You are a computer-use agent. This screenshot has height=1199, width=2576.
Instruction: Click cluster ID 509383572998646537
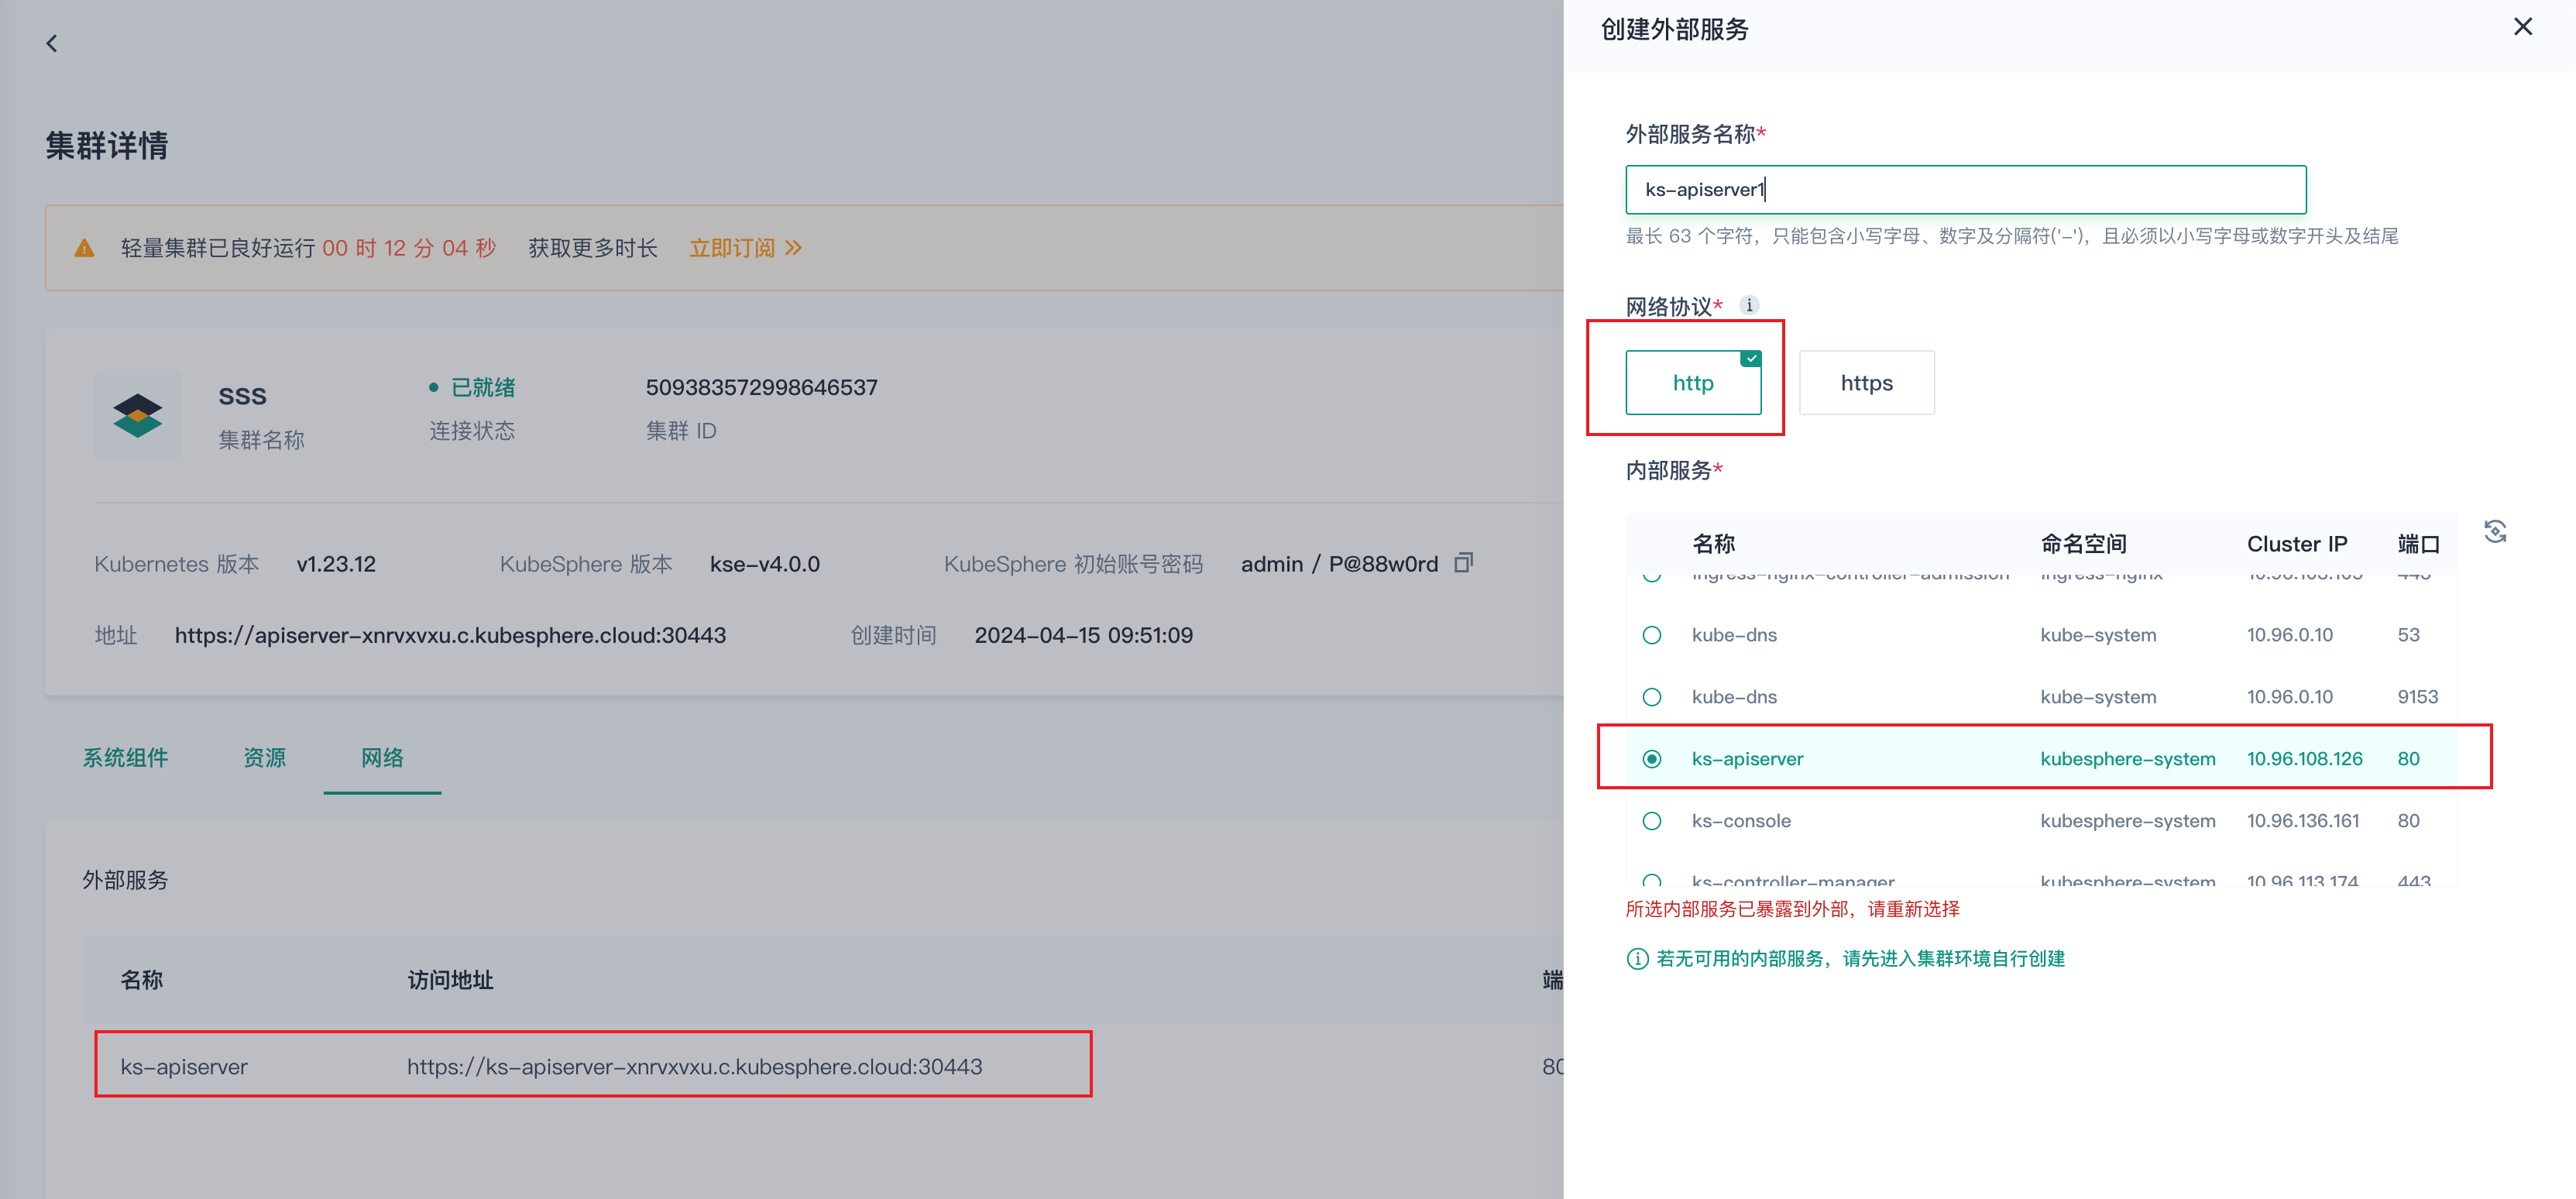(761, 387)
